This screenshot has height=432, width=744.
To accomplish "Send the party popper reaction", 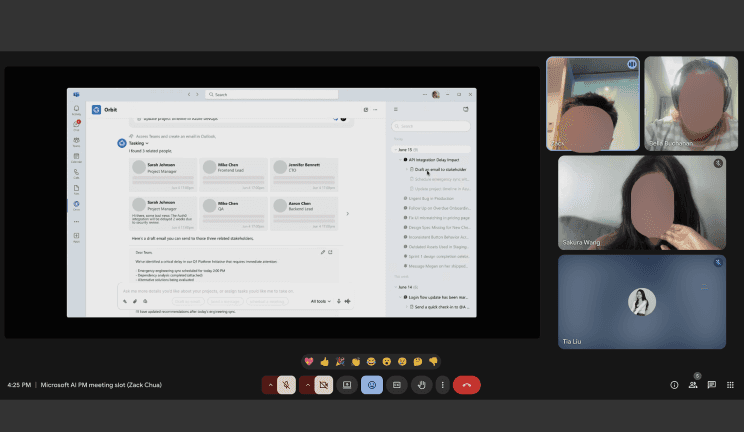I will pyautogui.click(x=340, y=362).
